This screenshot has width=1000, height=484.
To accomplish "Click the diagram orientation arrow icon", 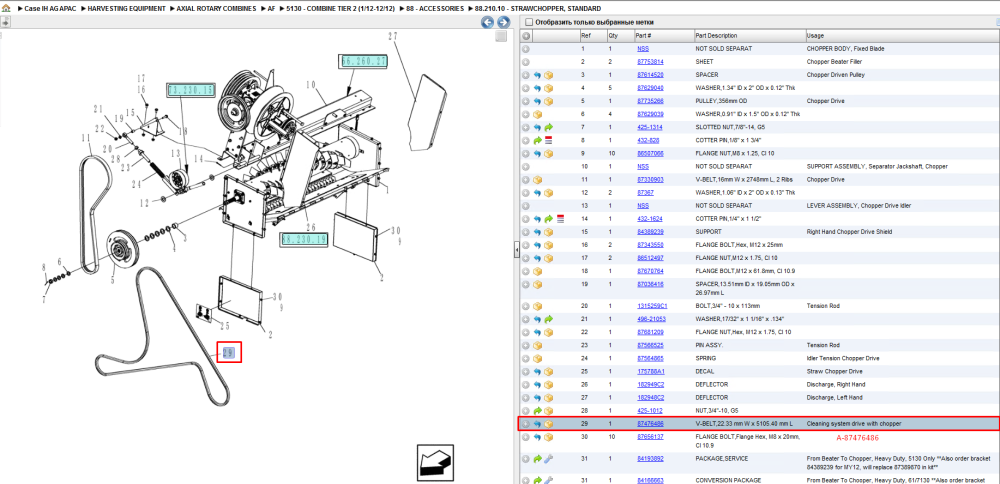I will click(x=435, y=462).
